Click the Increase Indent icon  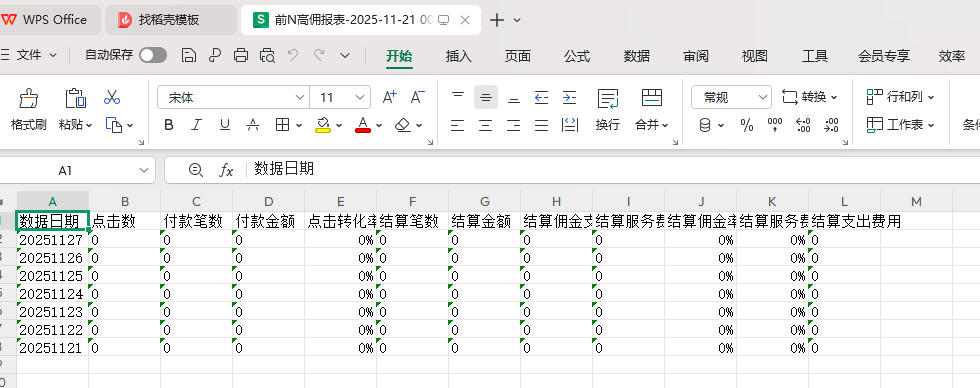569,97
